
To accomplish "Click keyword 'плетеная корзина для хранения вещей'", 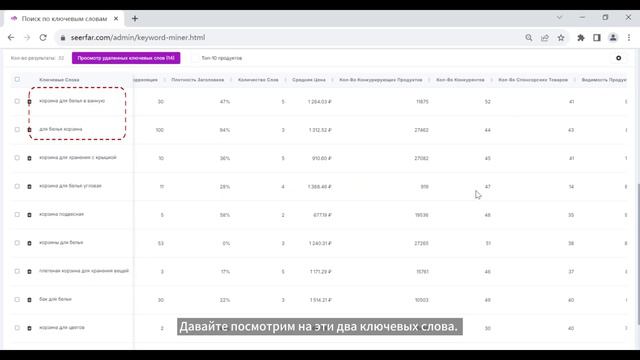I will click(84, 271).
